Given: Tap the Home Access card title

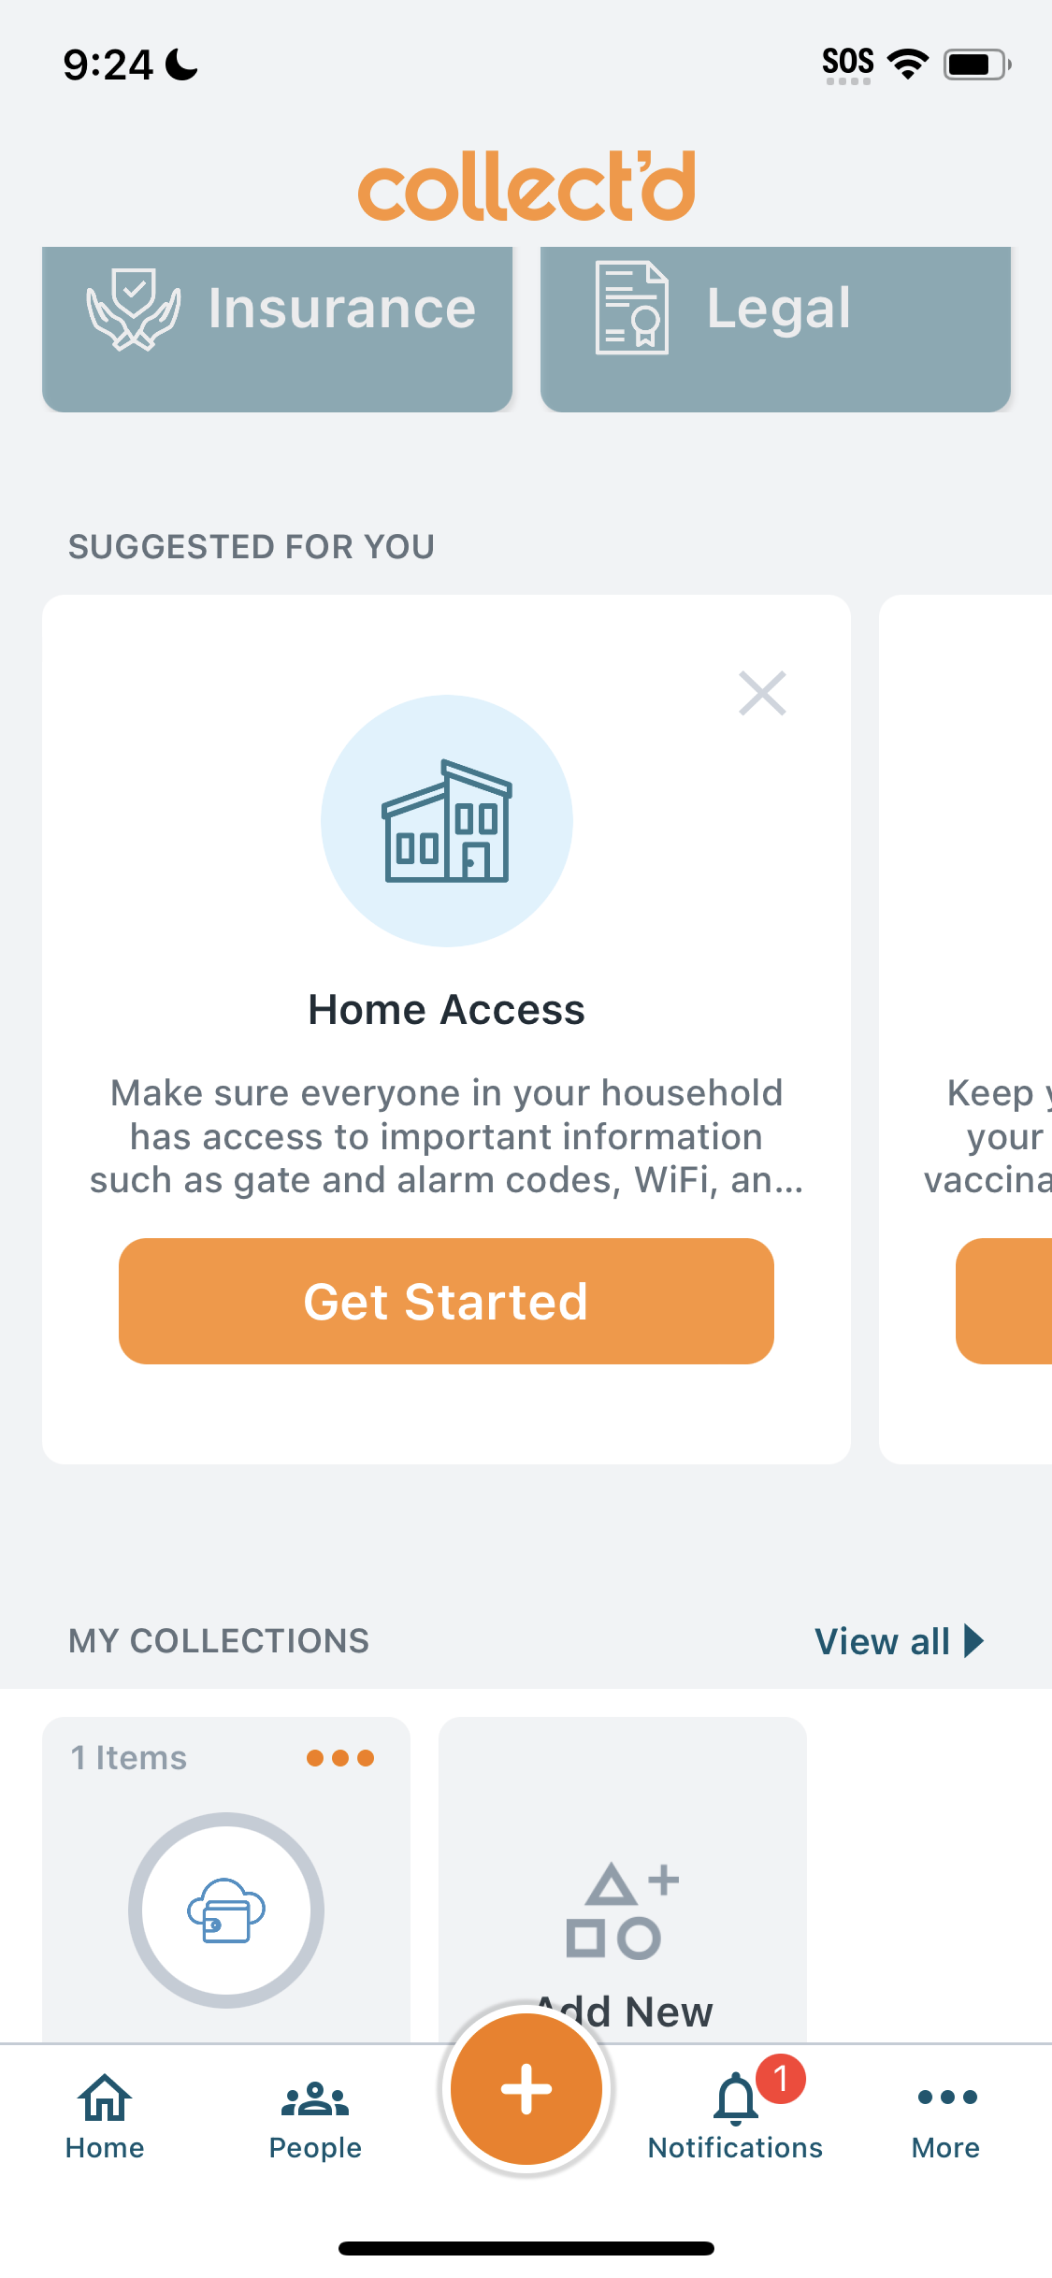Looking at the screenshot, I should coord(446,1010).
